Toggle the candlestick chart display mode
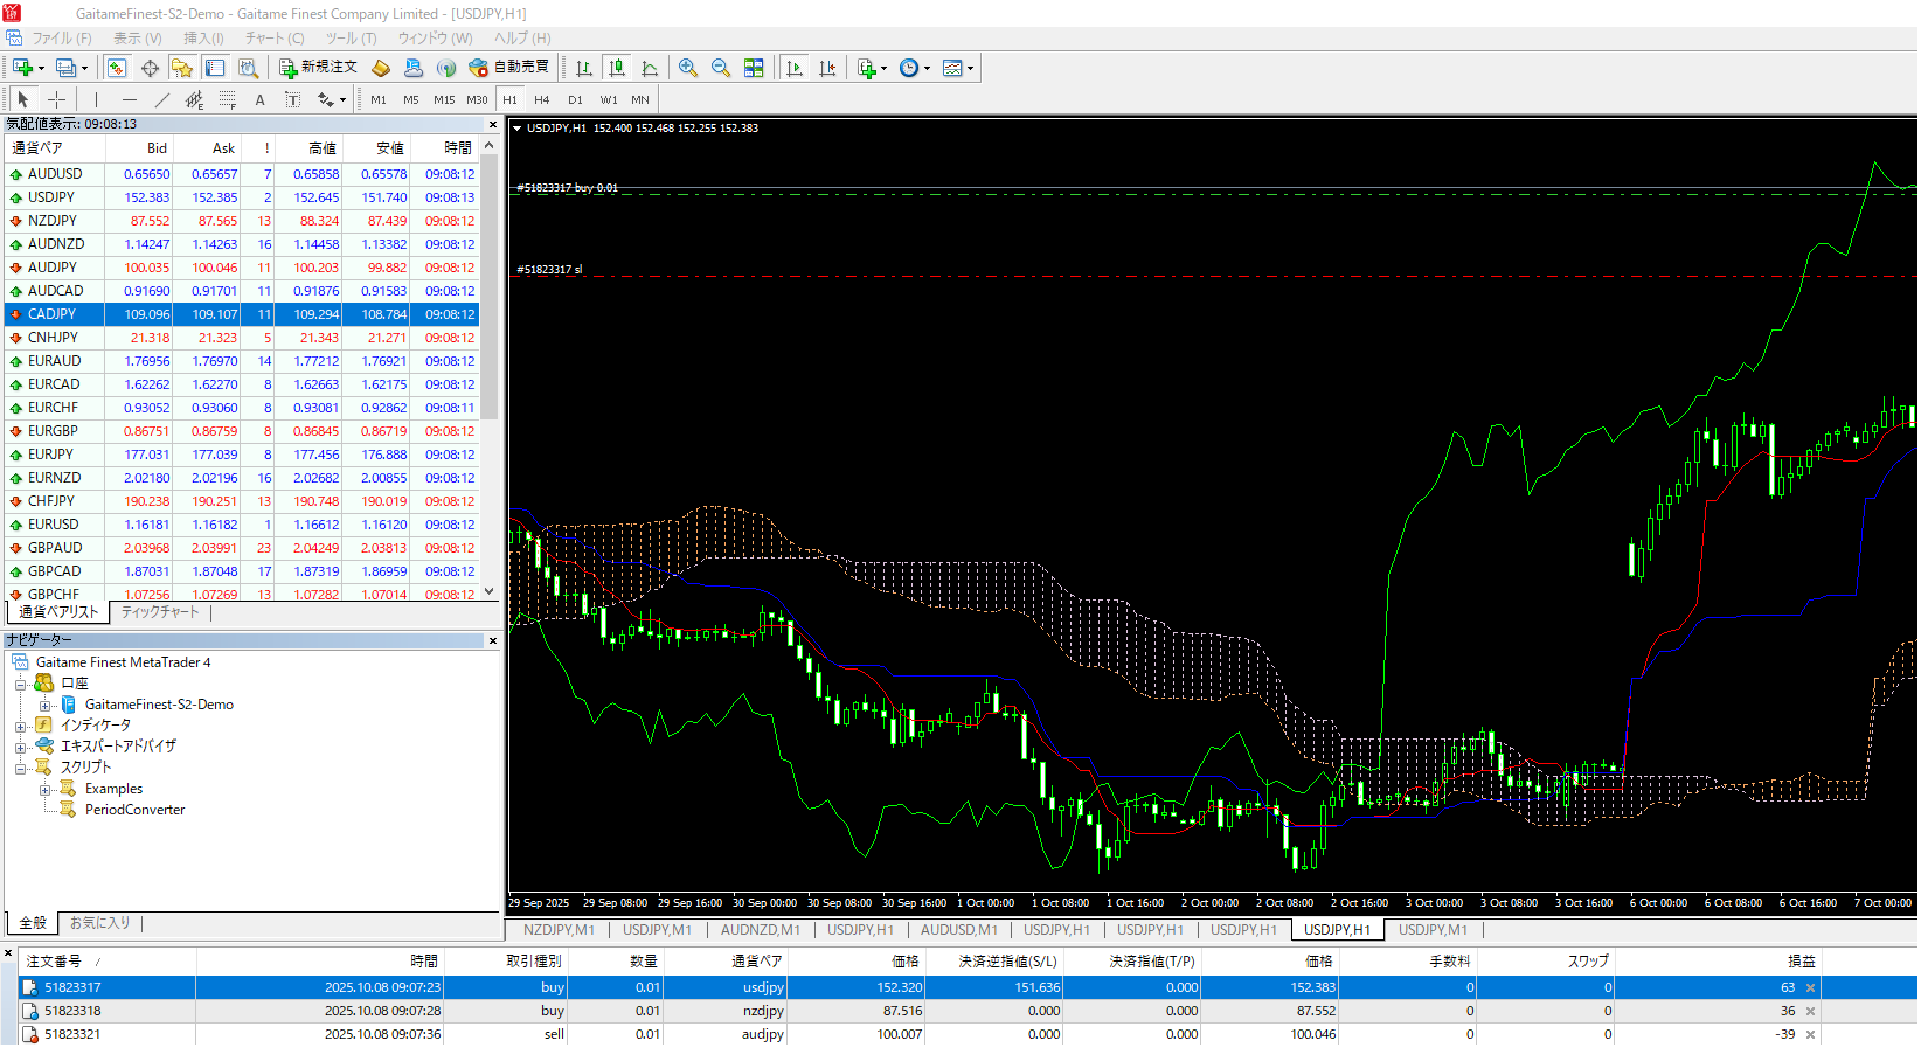Screen dimensions: 1917x1045 click(x=617, y=68)
